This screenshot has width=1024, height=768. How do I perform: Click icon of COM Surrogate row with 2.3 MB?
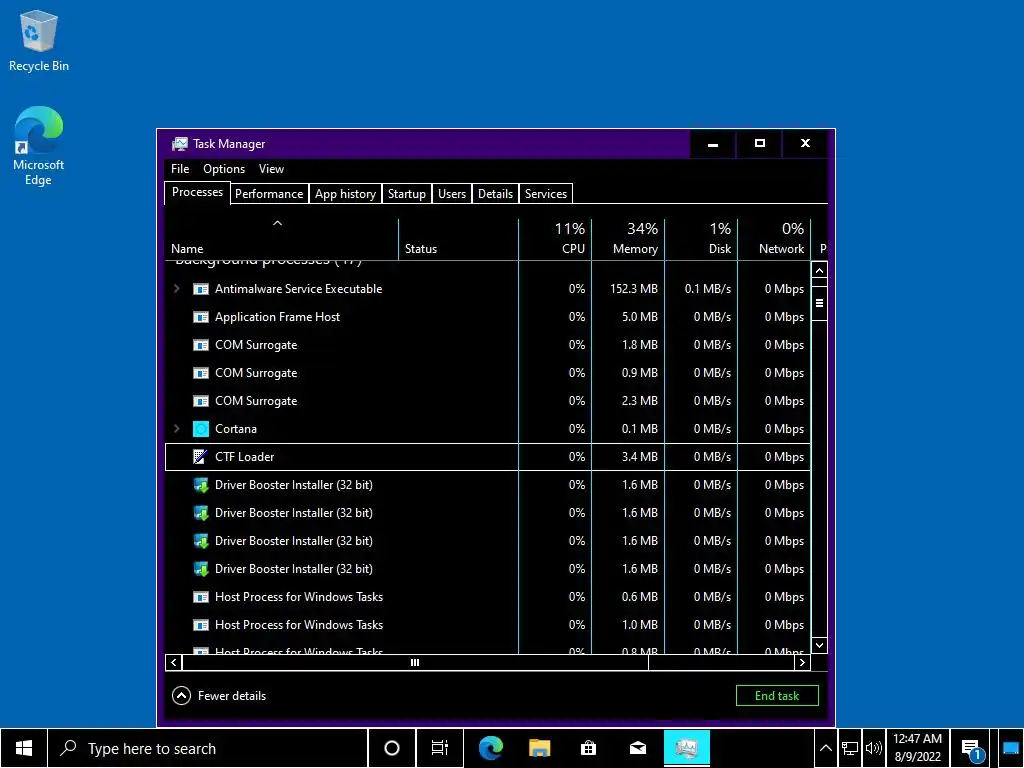click(200, 401)
